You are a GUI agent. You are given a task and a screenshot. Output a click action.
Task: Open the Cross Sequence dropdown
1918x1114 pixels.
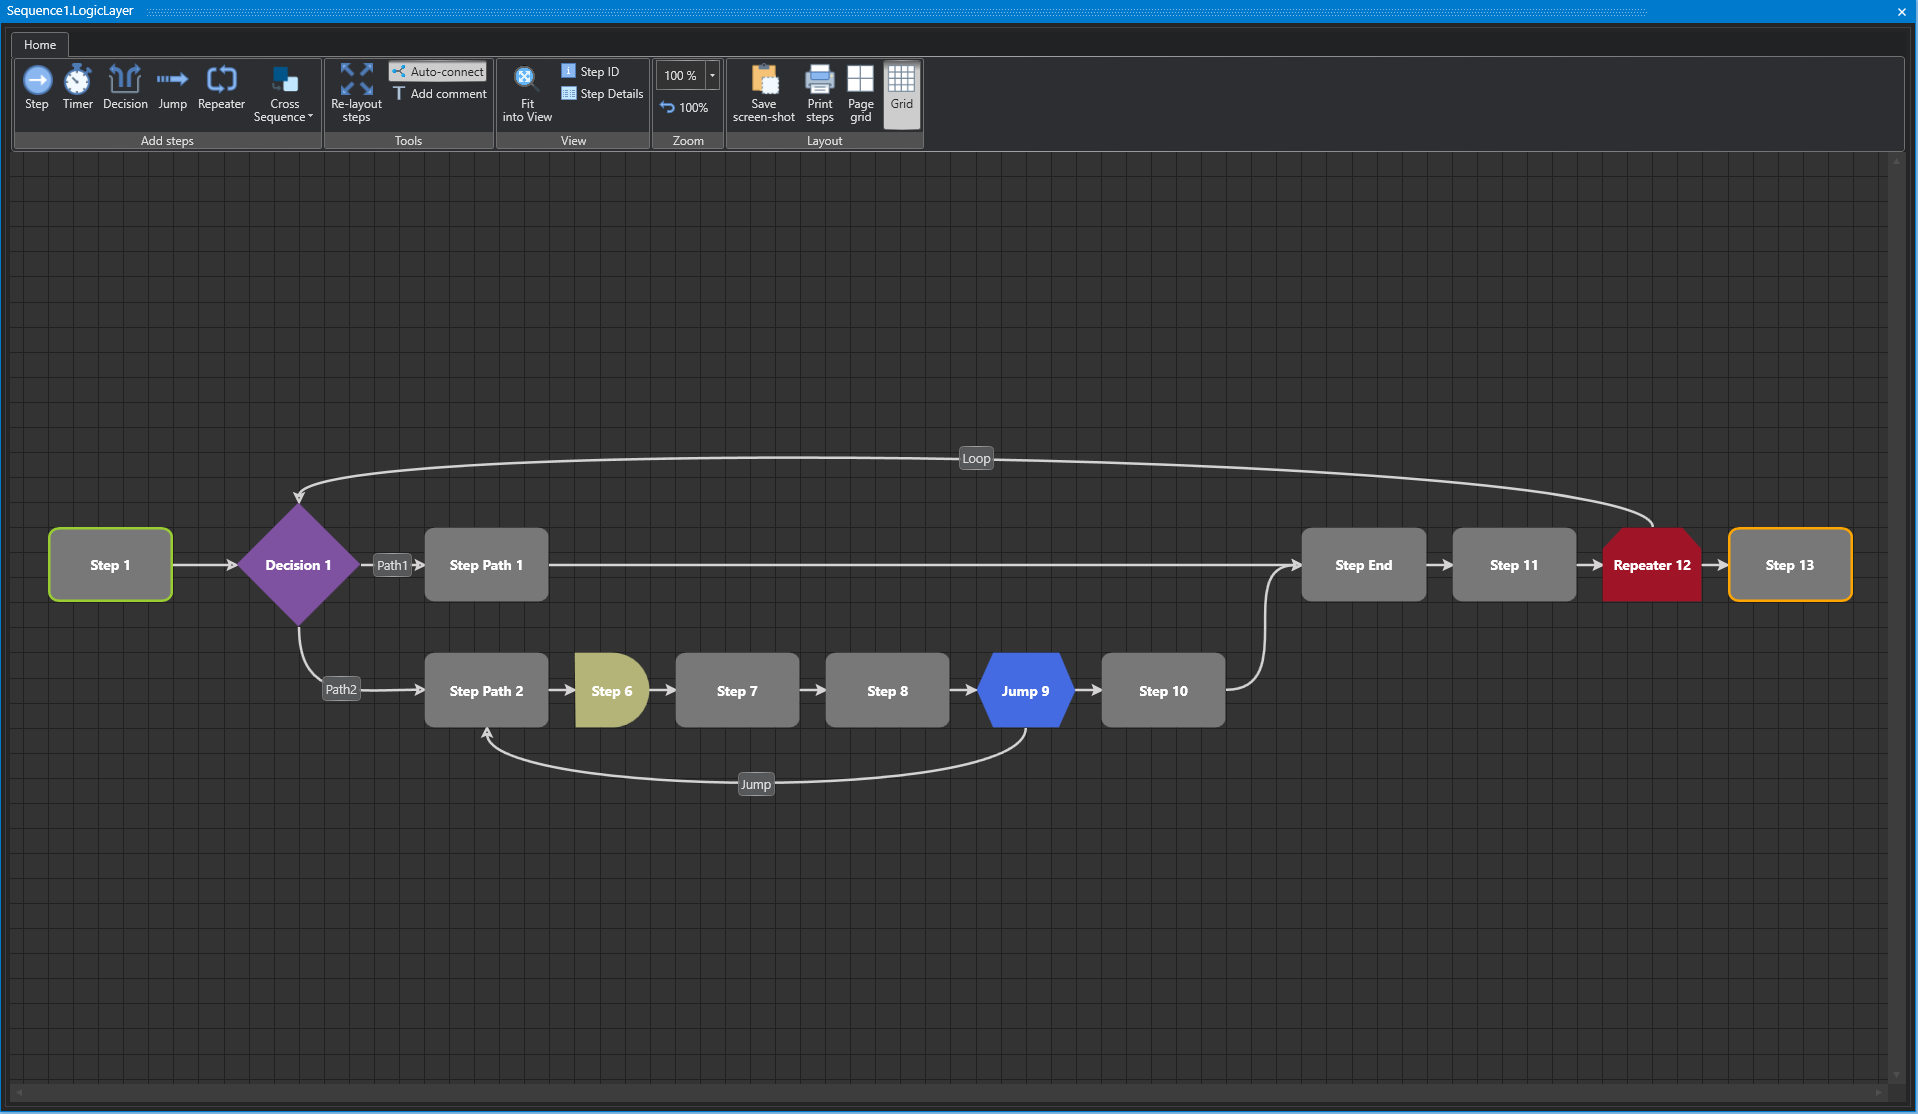(284, 94)
